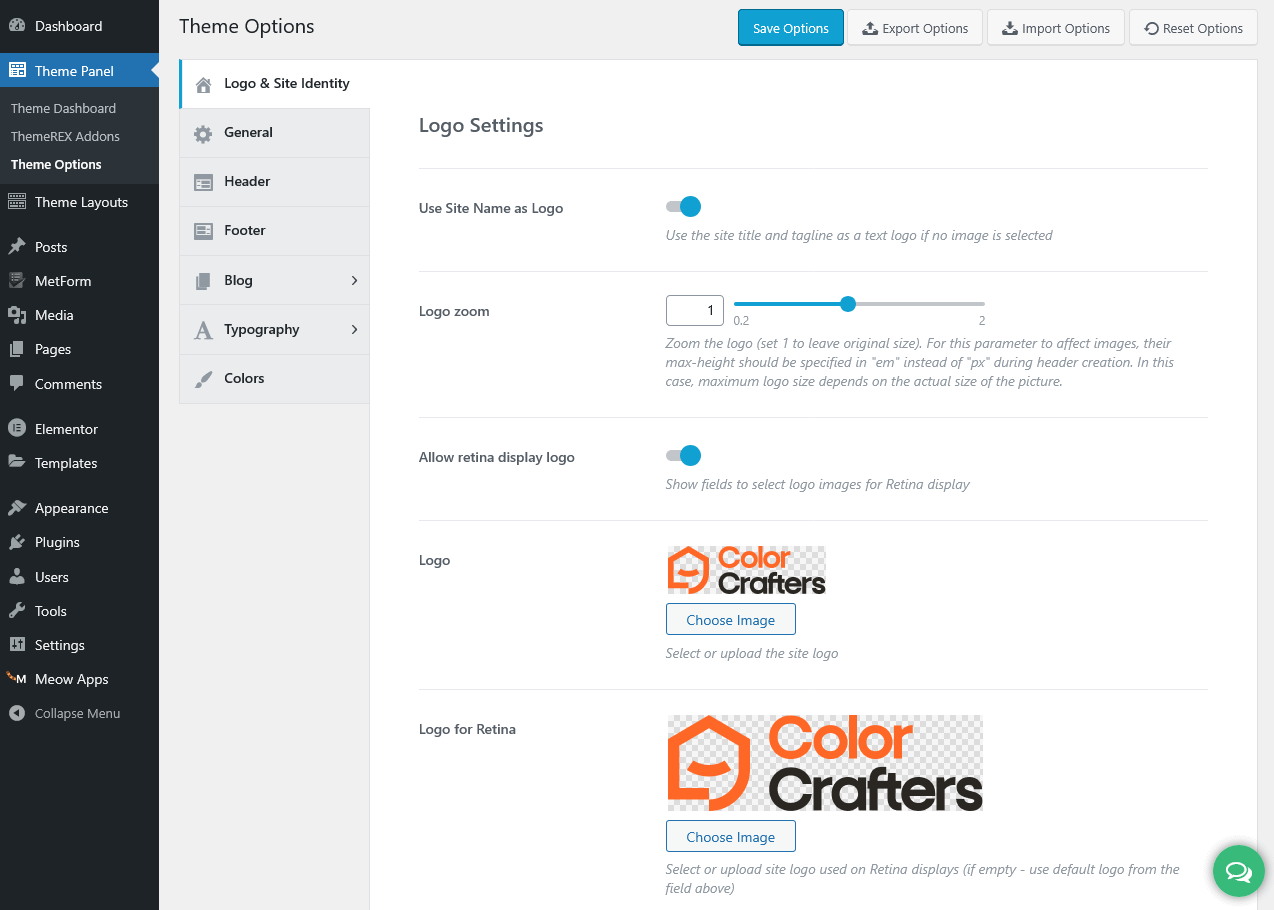Click the documents icon beside Blog
Viewport: 1274px width, 910px height.
(203, 281)
